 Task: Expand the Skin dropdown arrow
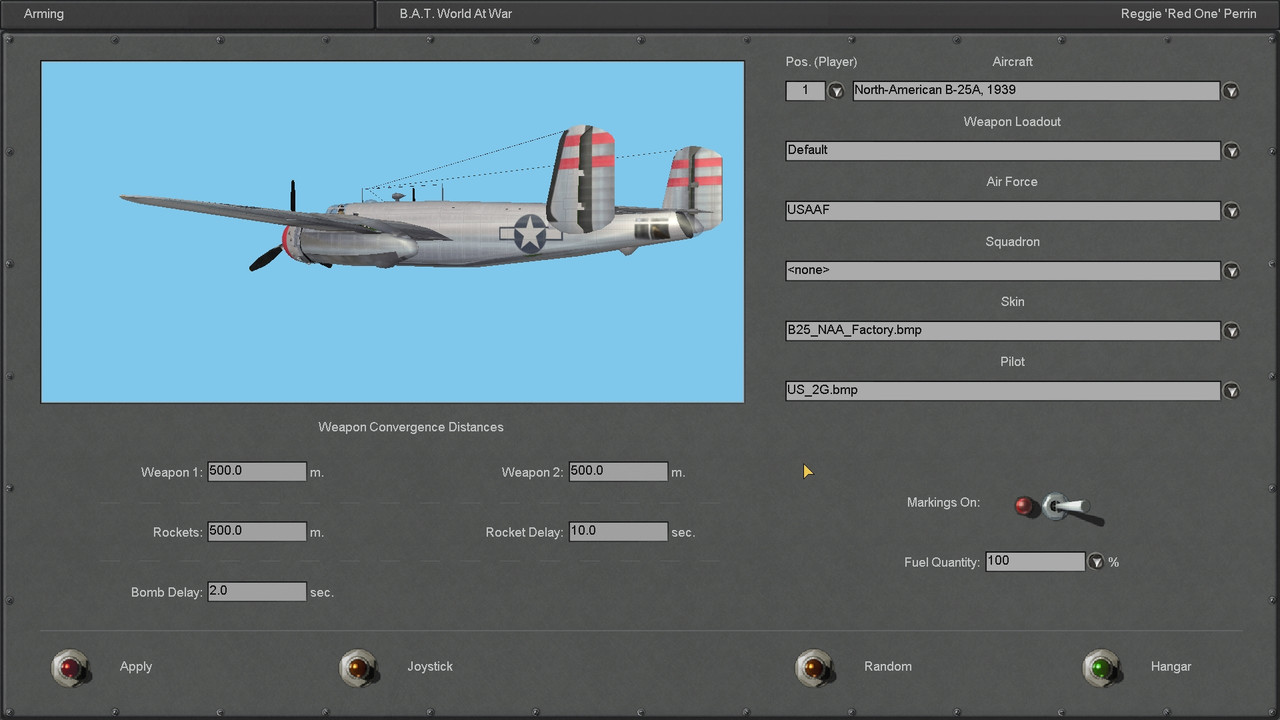coord(1231,331)
